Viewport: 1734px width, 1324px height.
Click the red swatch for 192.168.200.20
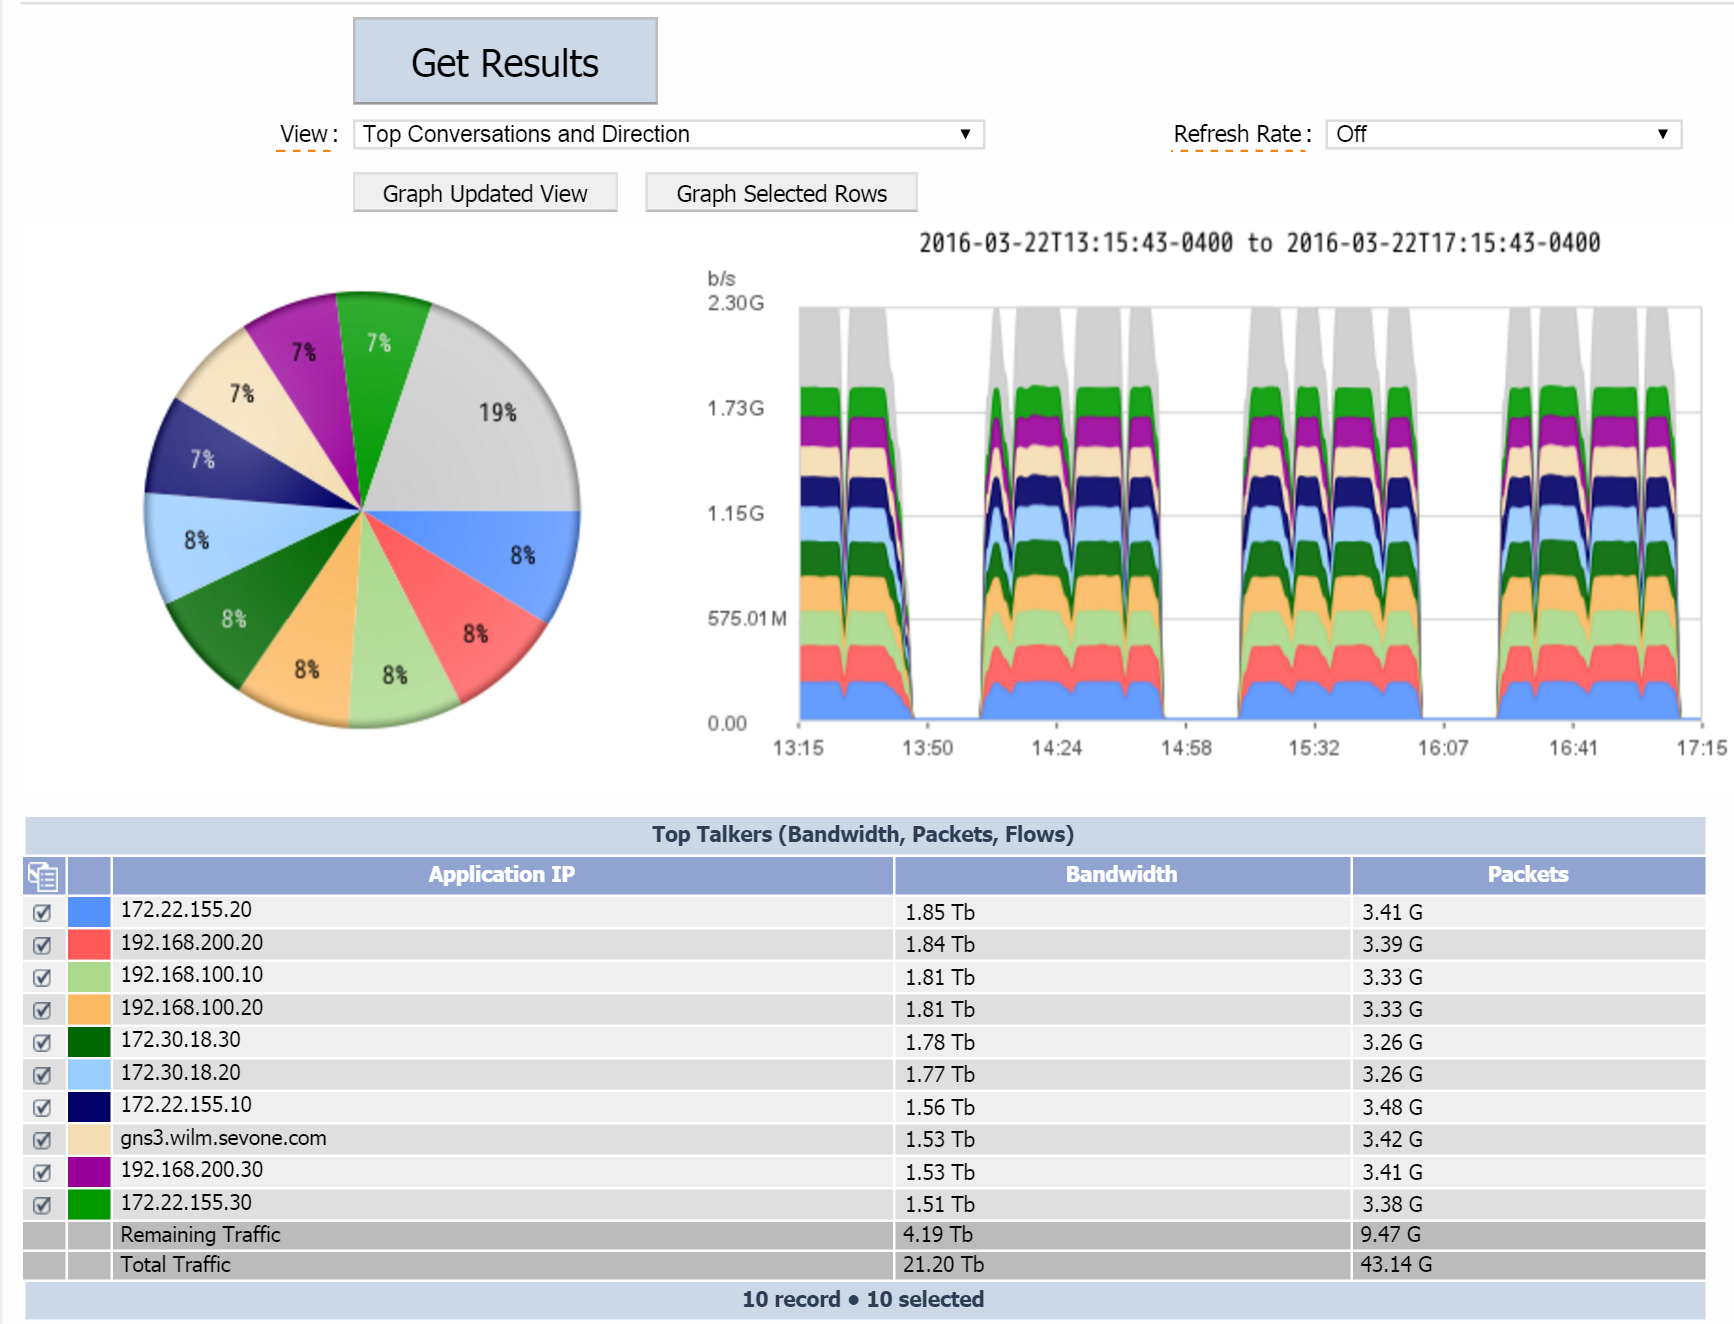[x=89, y=945]
